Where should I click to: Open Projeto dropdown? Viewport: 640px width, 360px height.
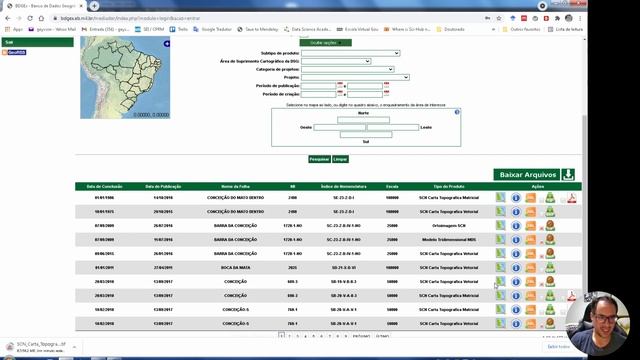(x=355, y=77)
